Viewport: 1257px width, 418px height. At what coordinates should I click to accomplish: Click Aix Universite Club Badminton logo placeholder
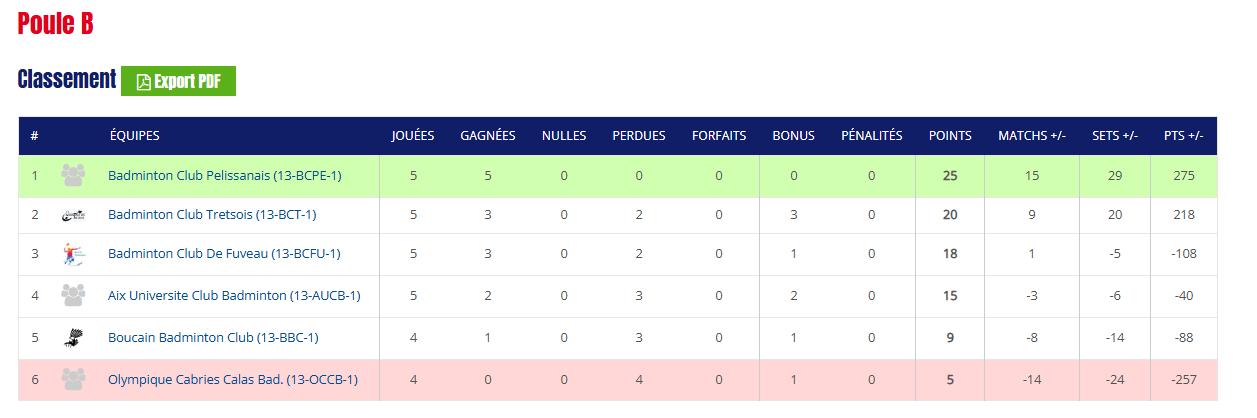point(73,295)
